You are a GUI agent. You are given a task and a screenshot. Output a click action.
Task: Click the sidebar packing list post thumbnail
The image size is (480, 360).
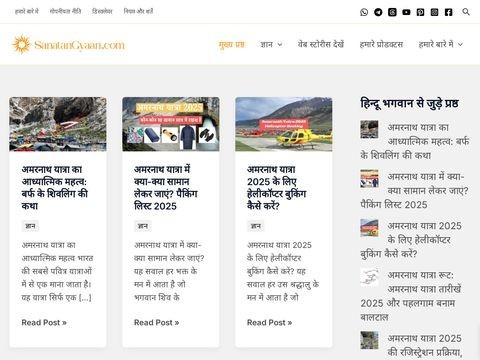(369, 179)
